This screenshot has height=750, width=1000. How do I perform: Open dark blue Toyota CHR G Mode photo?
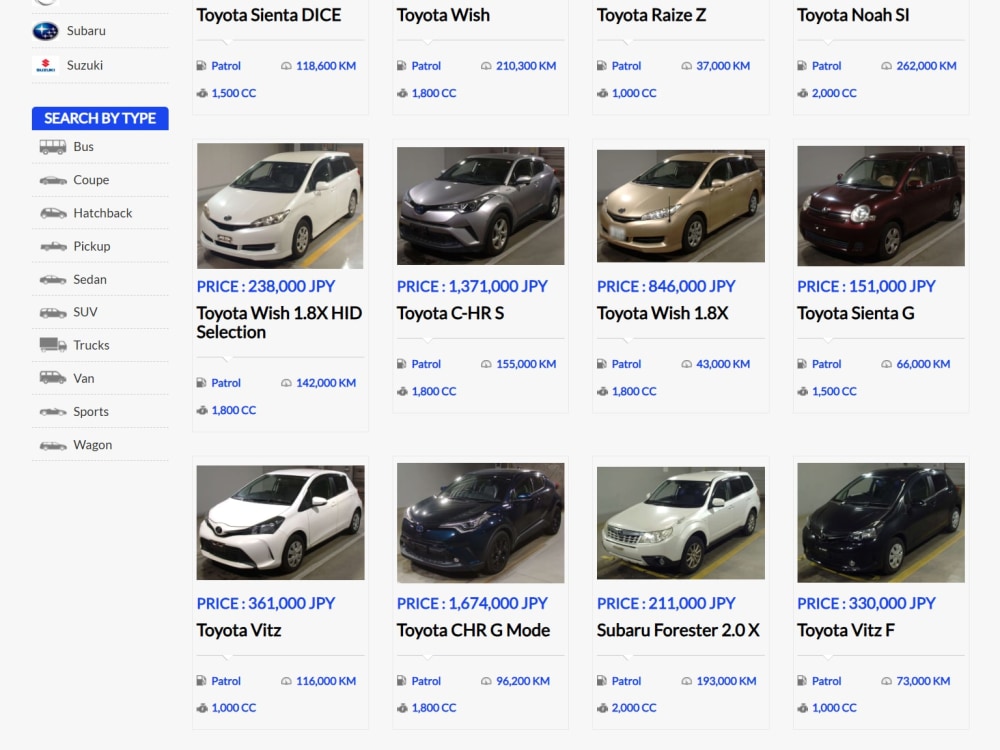click(480, 522)
